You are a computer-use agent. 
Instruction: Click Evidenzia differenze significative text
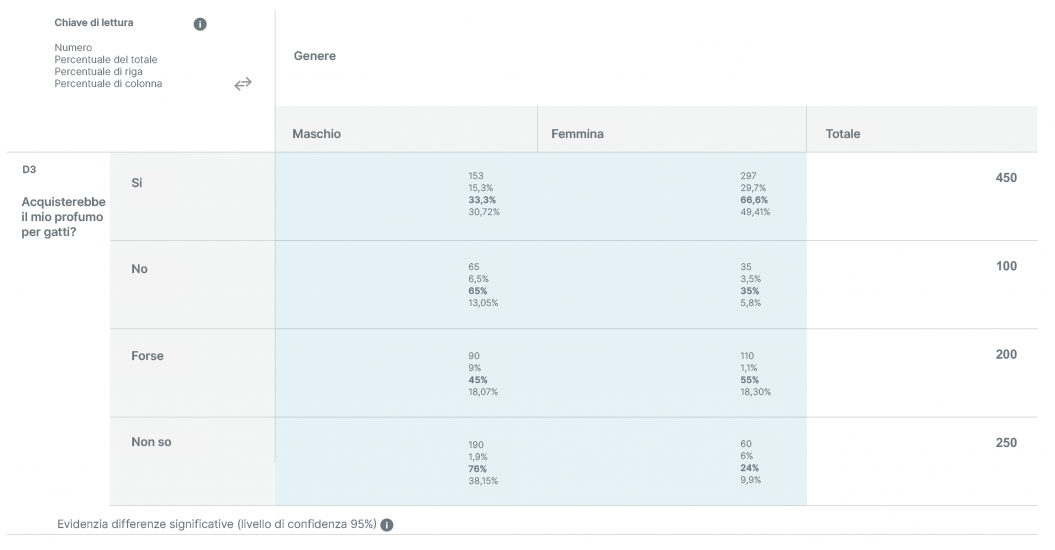pos(217,524)
